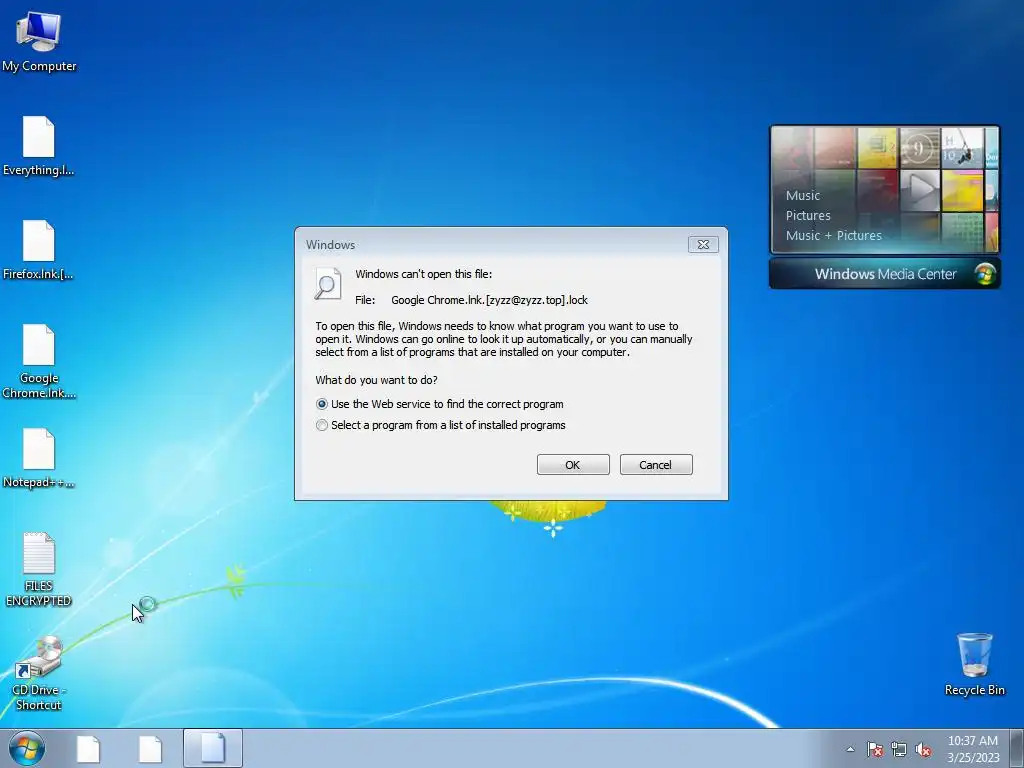Viewport: 1024px width, 768px height.
Task: Click the play thumbnail in Media Center gadget
Action: (x=920, y=190)
